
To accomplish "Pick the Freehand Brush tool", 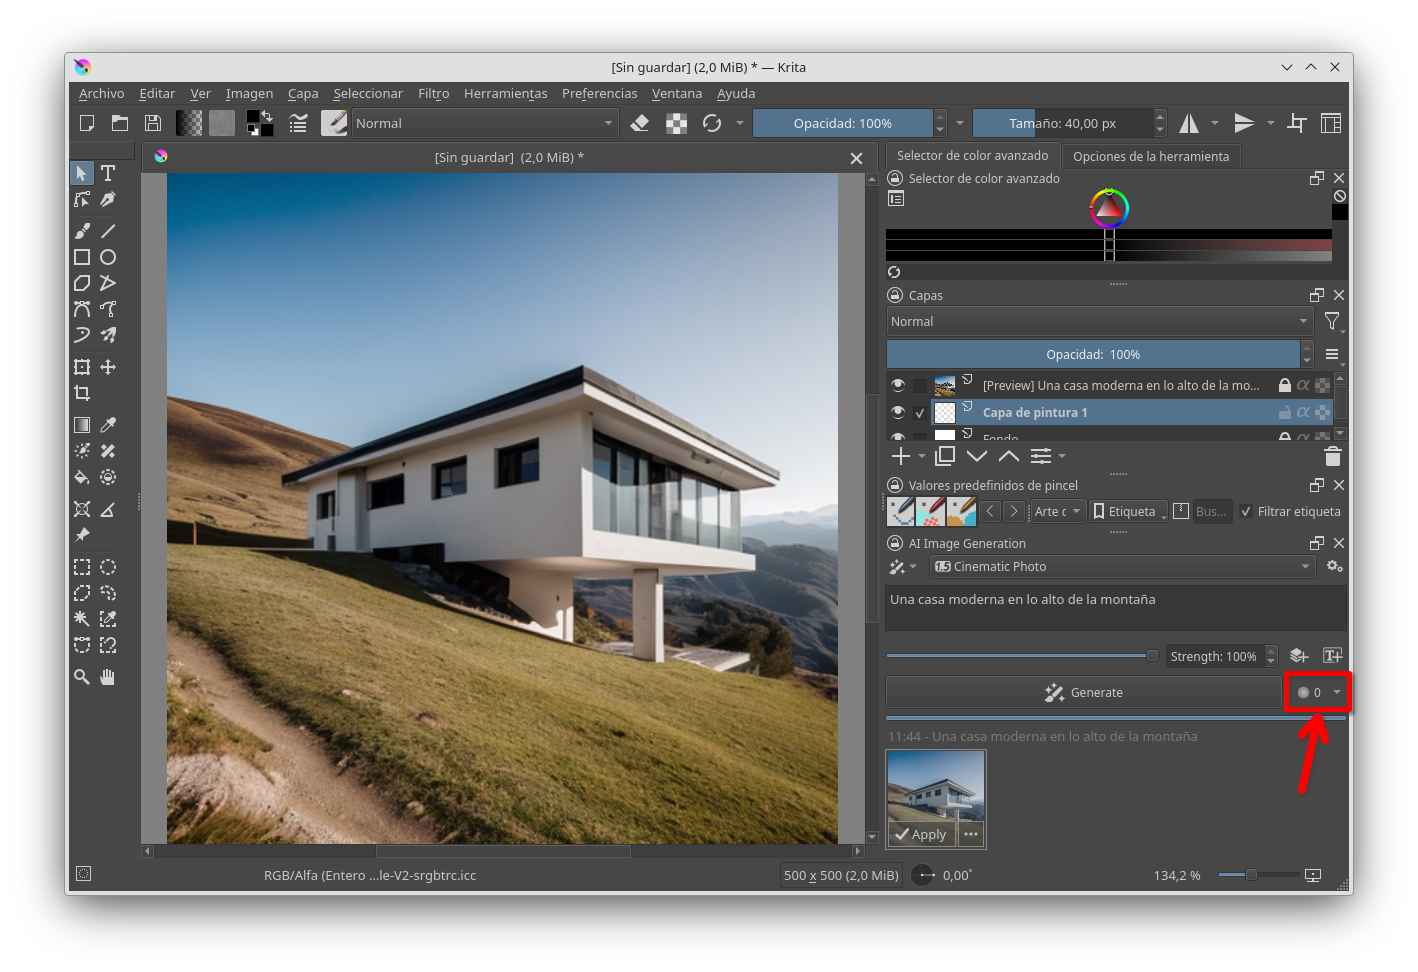I will coord(82,231).
